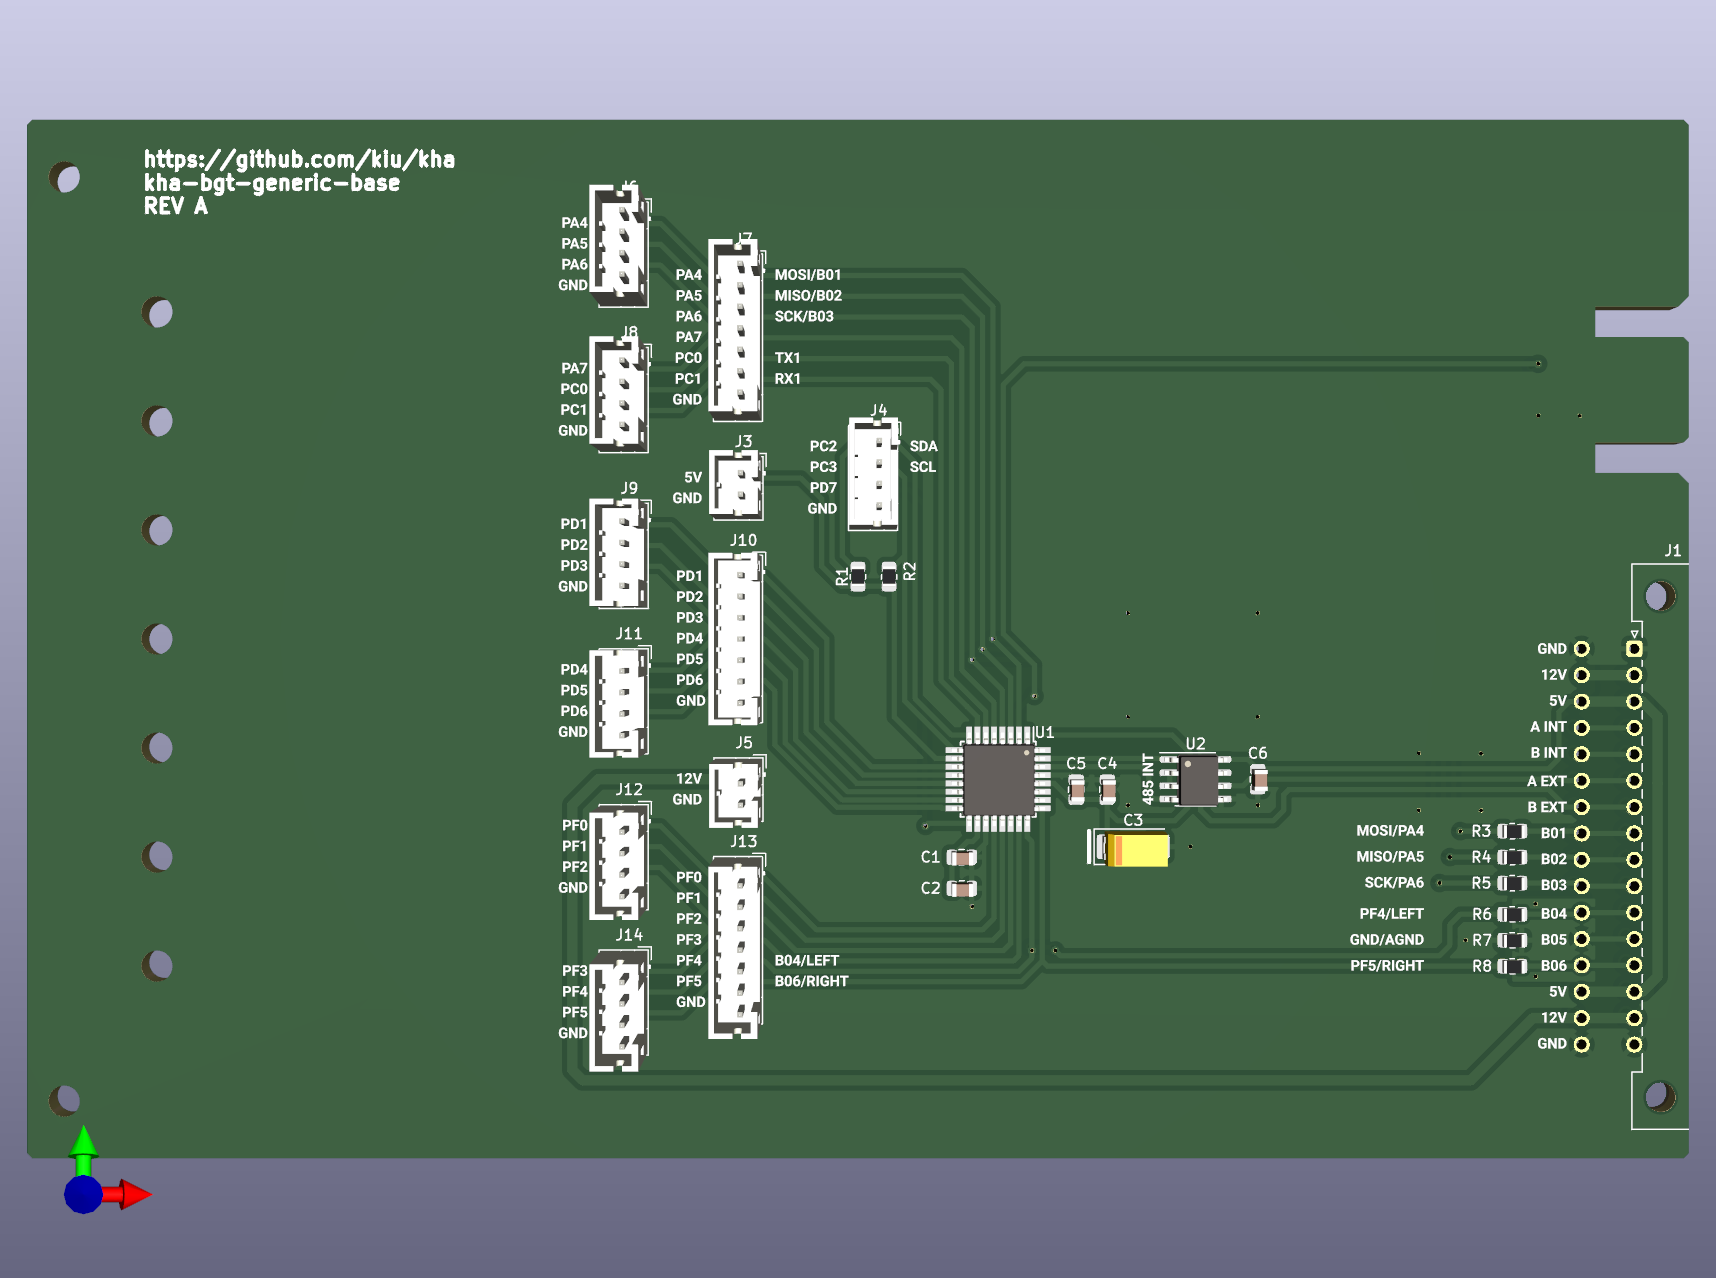Viewport: 1716px width, 1278px height.
Task: Click the MOSI/B01 label
Action: (x=808, y=275)
